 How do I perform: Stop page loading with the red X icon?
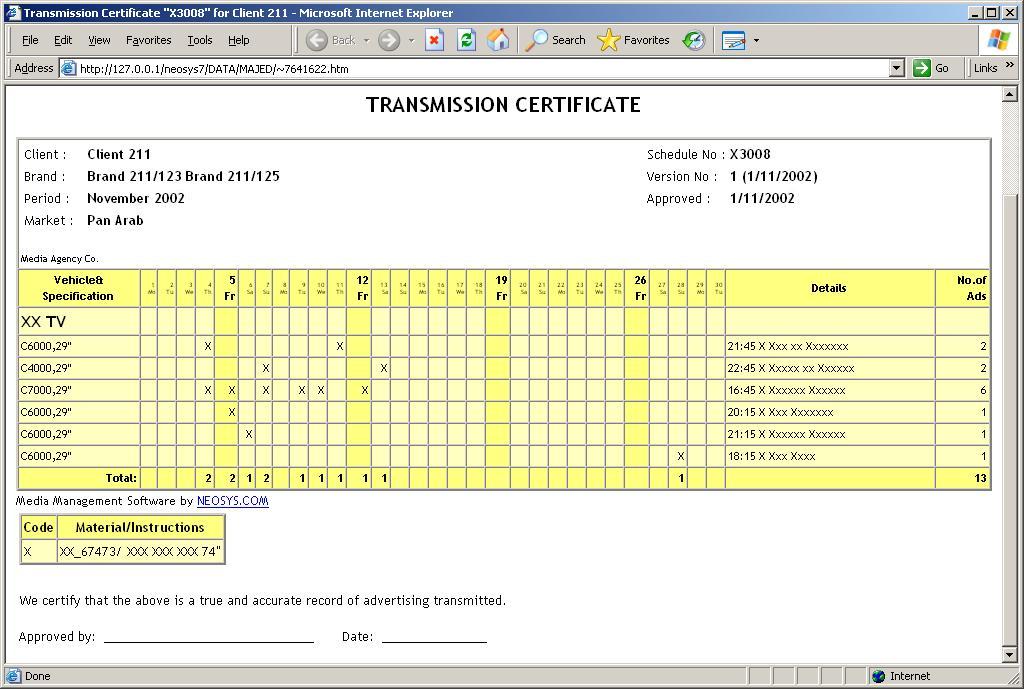pyautogui.click(x=434, y=40)
